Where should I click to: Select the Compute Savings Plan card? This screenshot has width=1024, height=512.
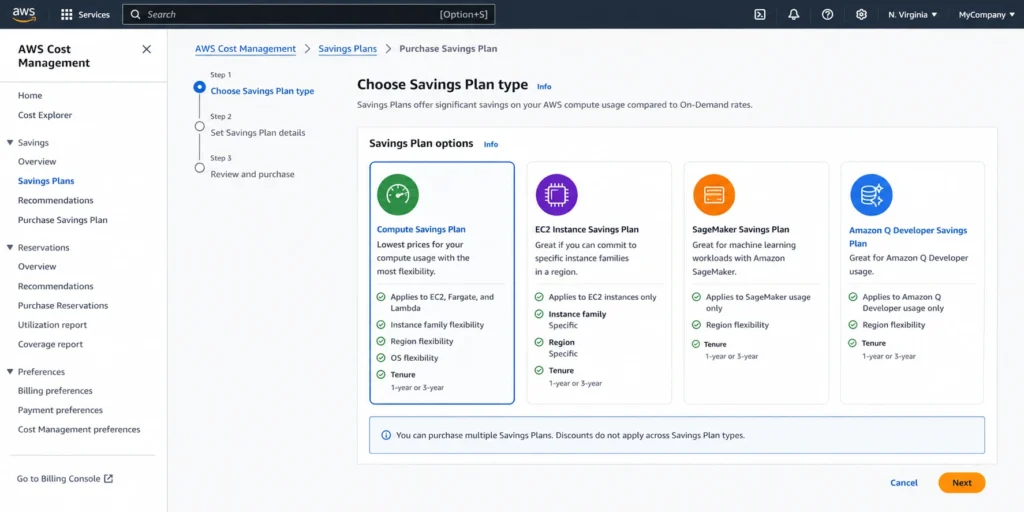442,283
